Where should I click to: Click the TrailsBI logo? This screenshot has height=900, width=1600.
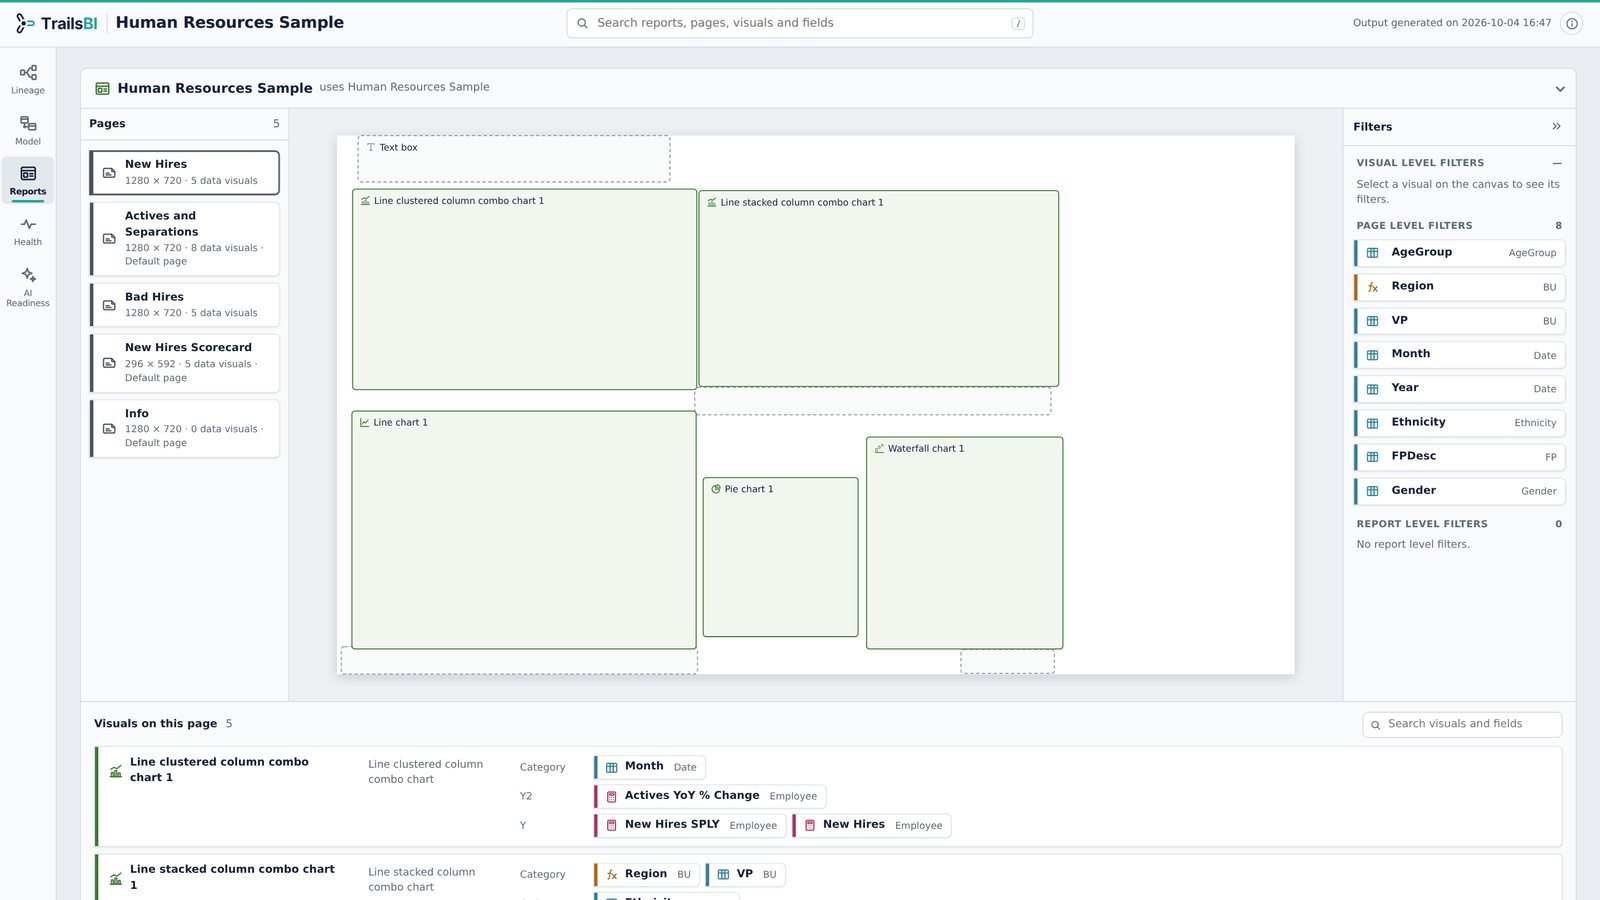click(x=56, y=23)
